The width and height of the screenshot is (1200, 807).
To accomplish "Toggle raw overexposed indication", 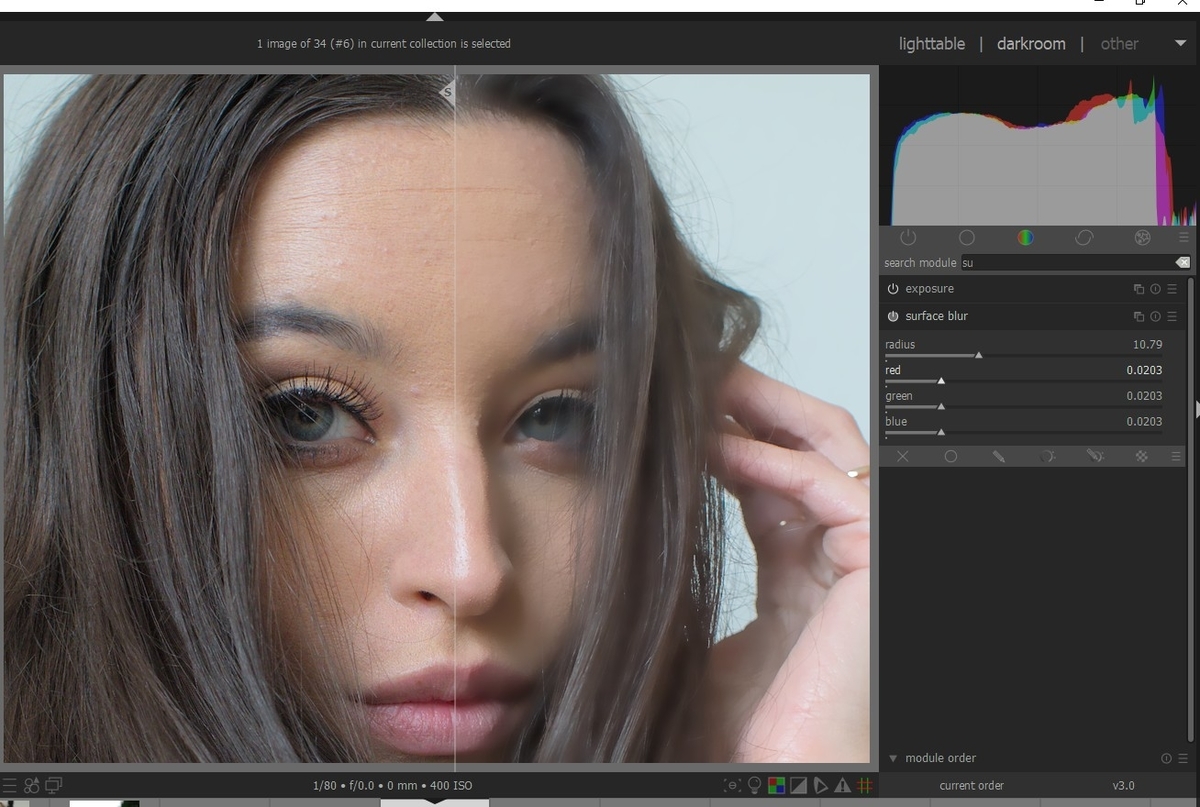I will click(x=777, y=786).
